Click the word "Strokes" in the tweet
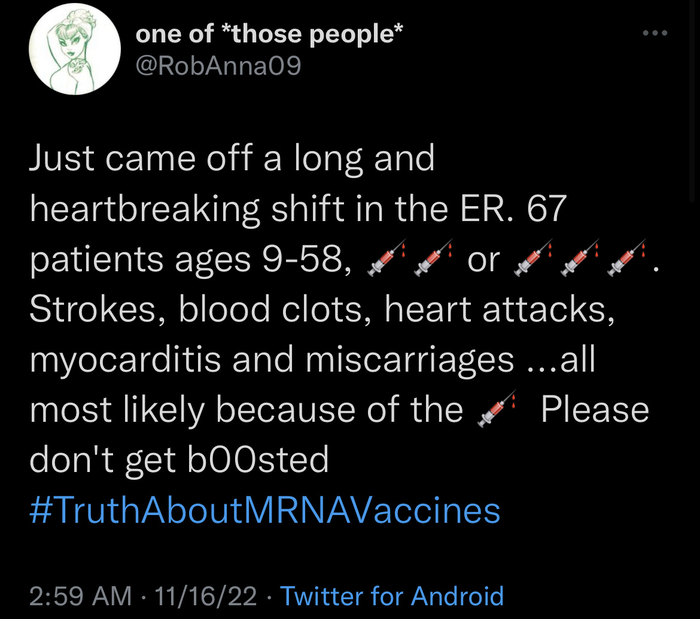 [96, 309]
